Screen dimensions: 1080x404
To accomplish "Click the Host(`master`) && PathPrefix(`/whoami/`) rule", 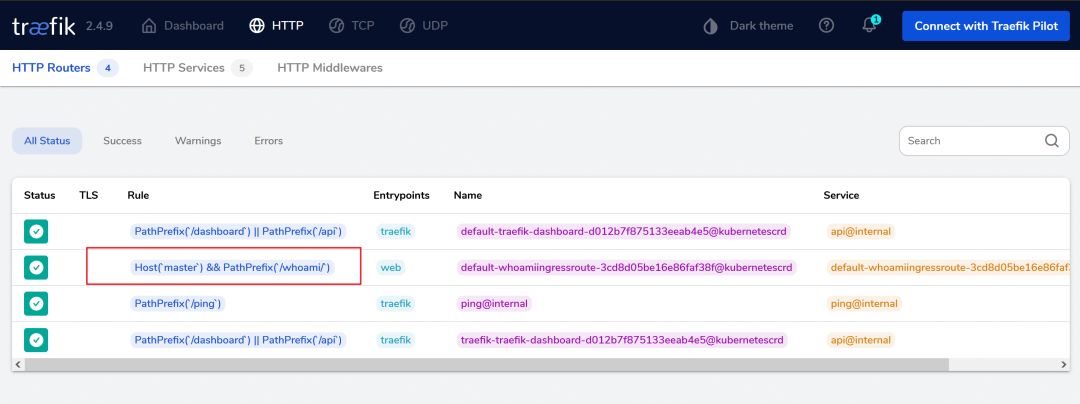I will tap(233, 268).
